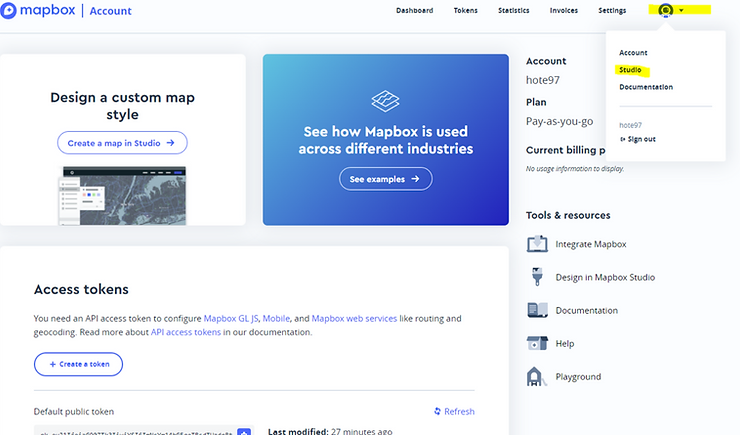Choose Sign out in the user dropdown

tap(638, 139)
